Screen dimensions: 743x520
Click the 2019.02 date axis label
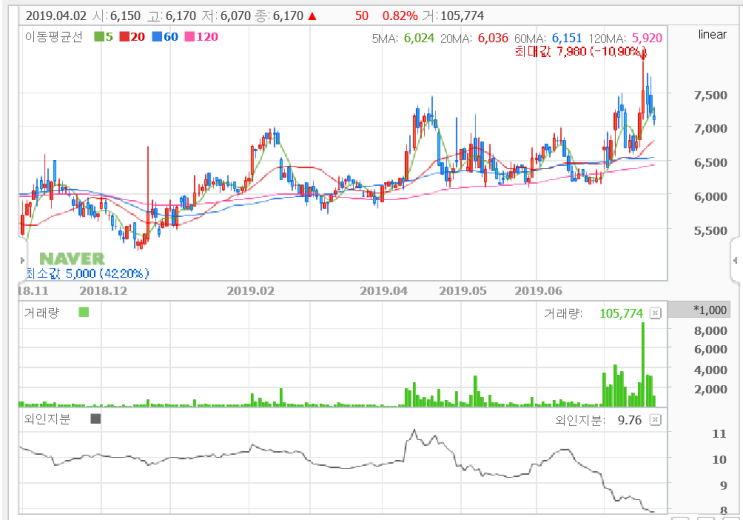click(x=250, y=291)
